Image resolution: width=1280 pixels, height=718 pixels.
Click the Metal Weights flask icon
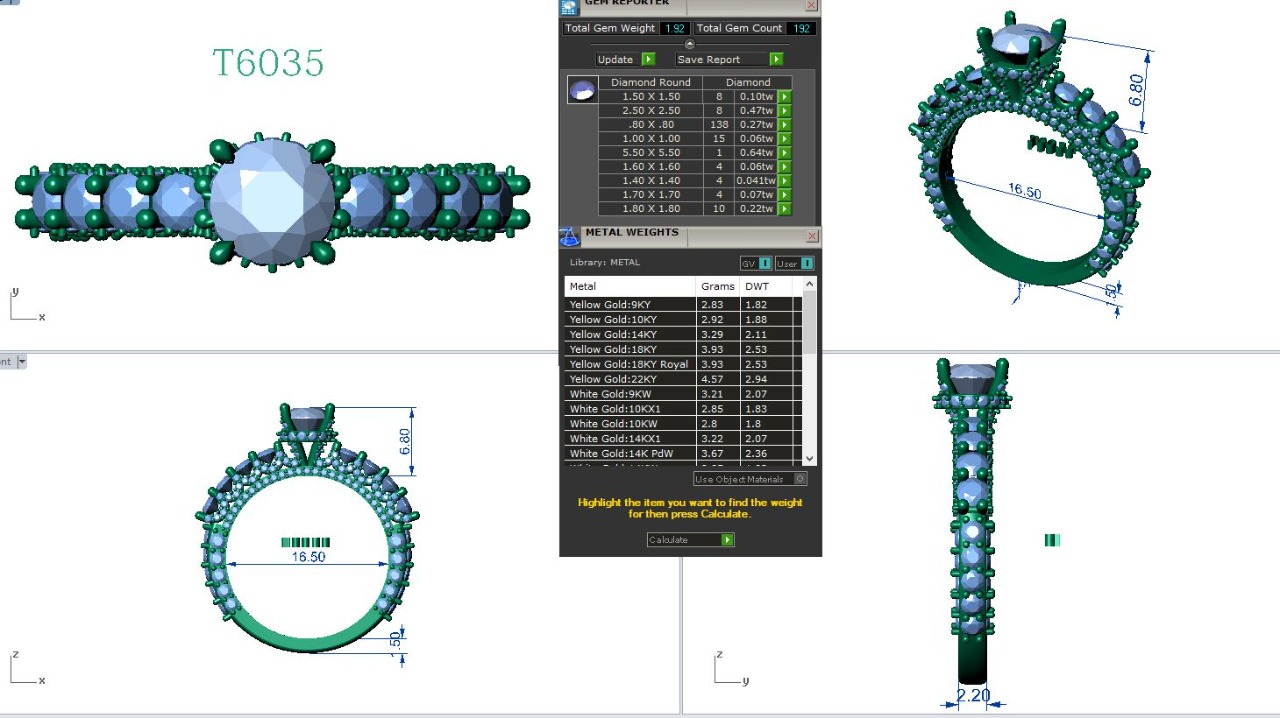click(569, 237)
